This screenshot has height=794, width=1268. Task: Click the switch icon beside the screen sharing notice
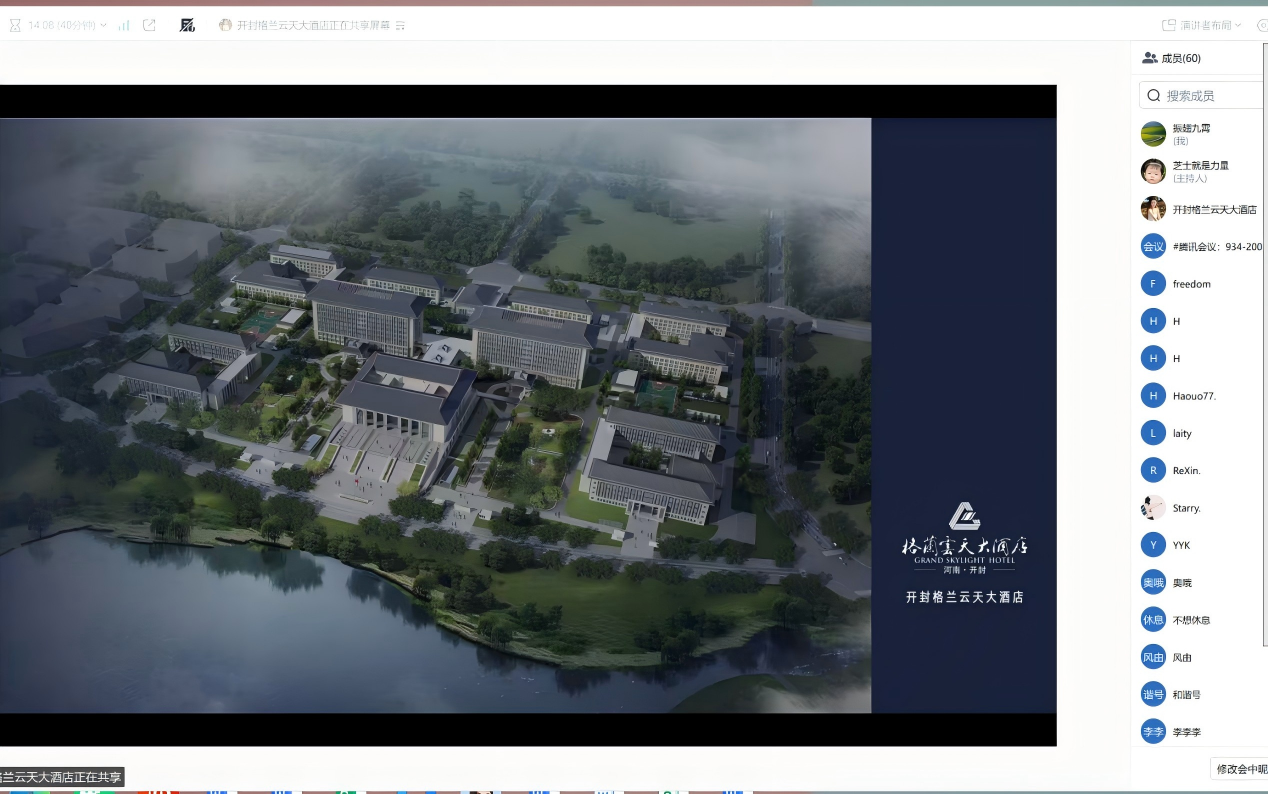pyautogui.click(x=401, y=25)
